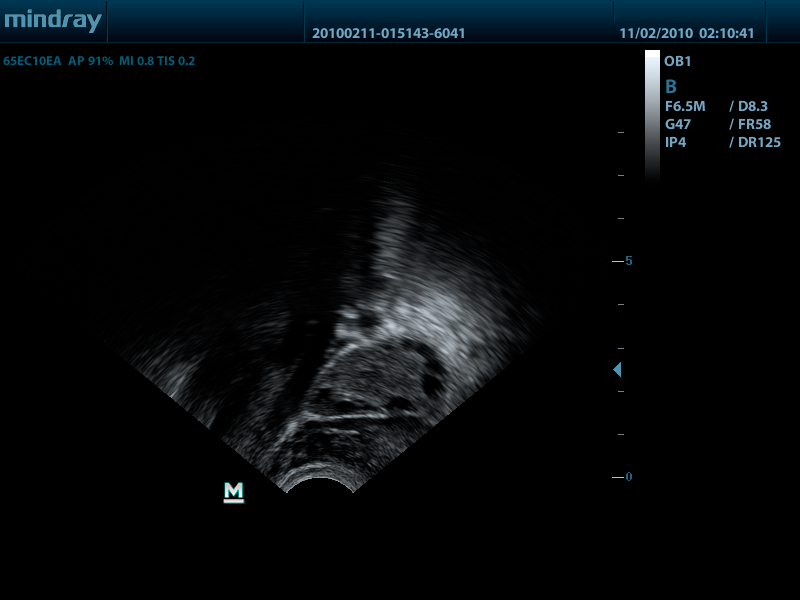Click the TIS 0.2 thermal index

tap(176, 61)
